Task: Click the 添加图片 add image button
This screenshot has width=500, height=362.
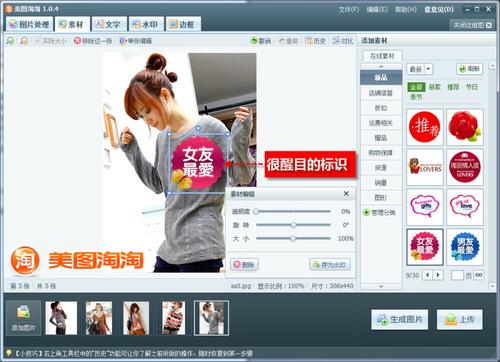Action: point(23,318)
